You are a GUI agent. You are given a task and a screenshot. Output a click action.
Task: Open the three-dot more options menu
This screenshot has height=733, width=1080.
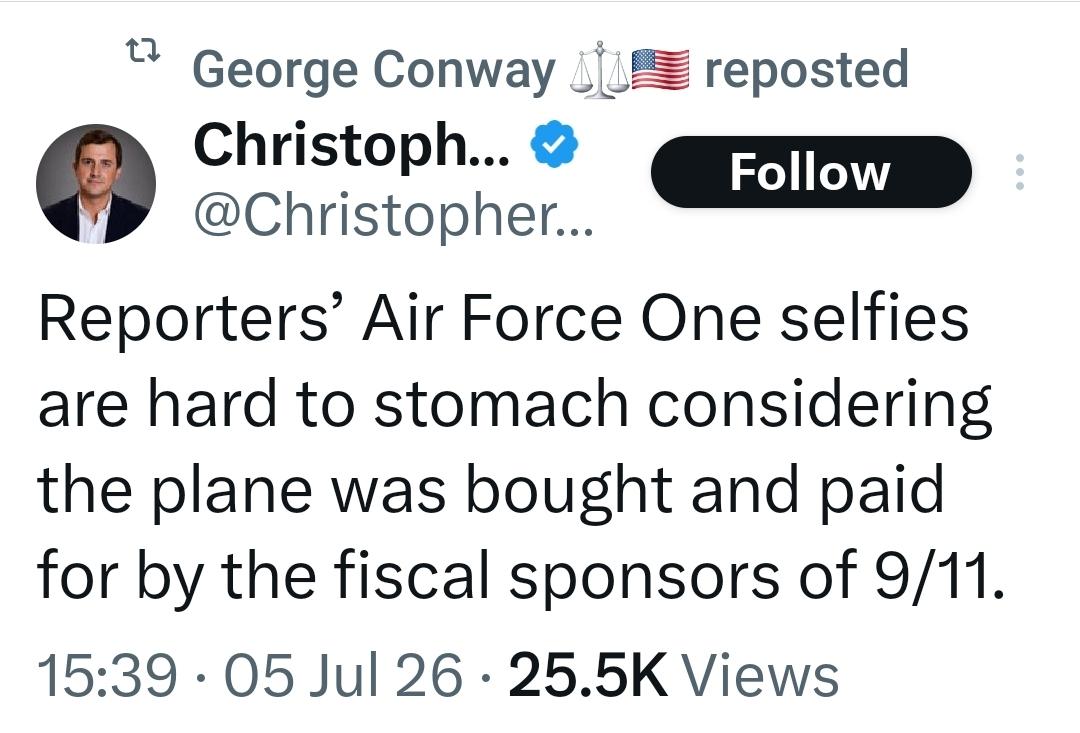[x=1019, y=172]
